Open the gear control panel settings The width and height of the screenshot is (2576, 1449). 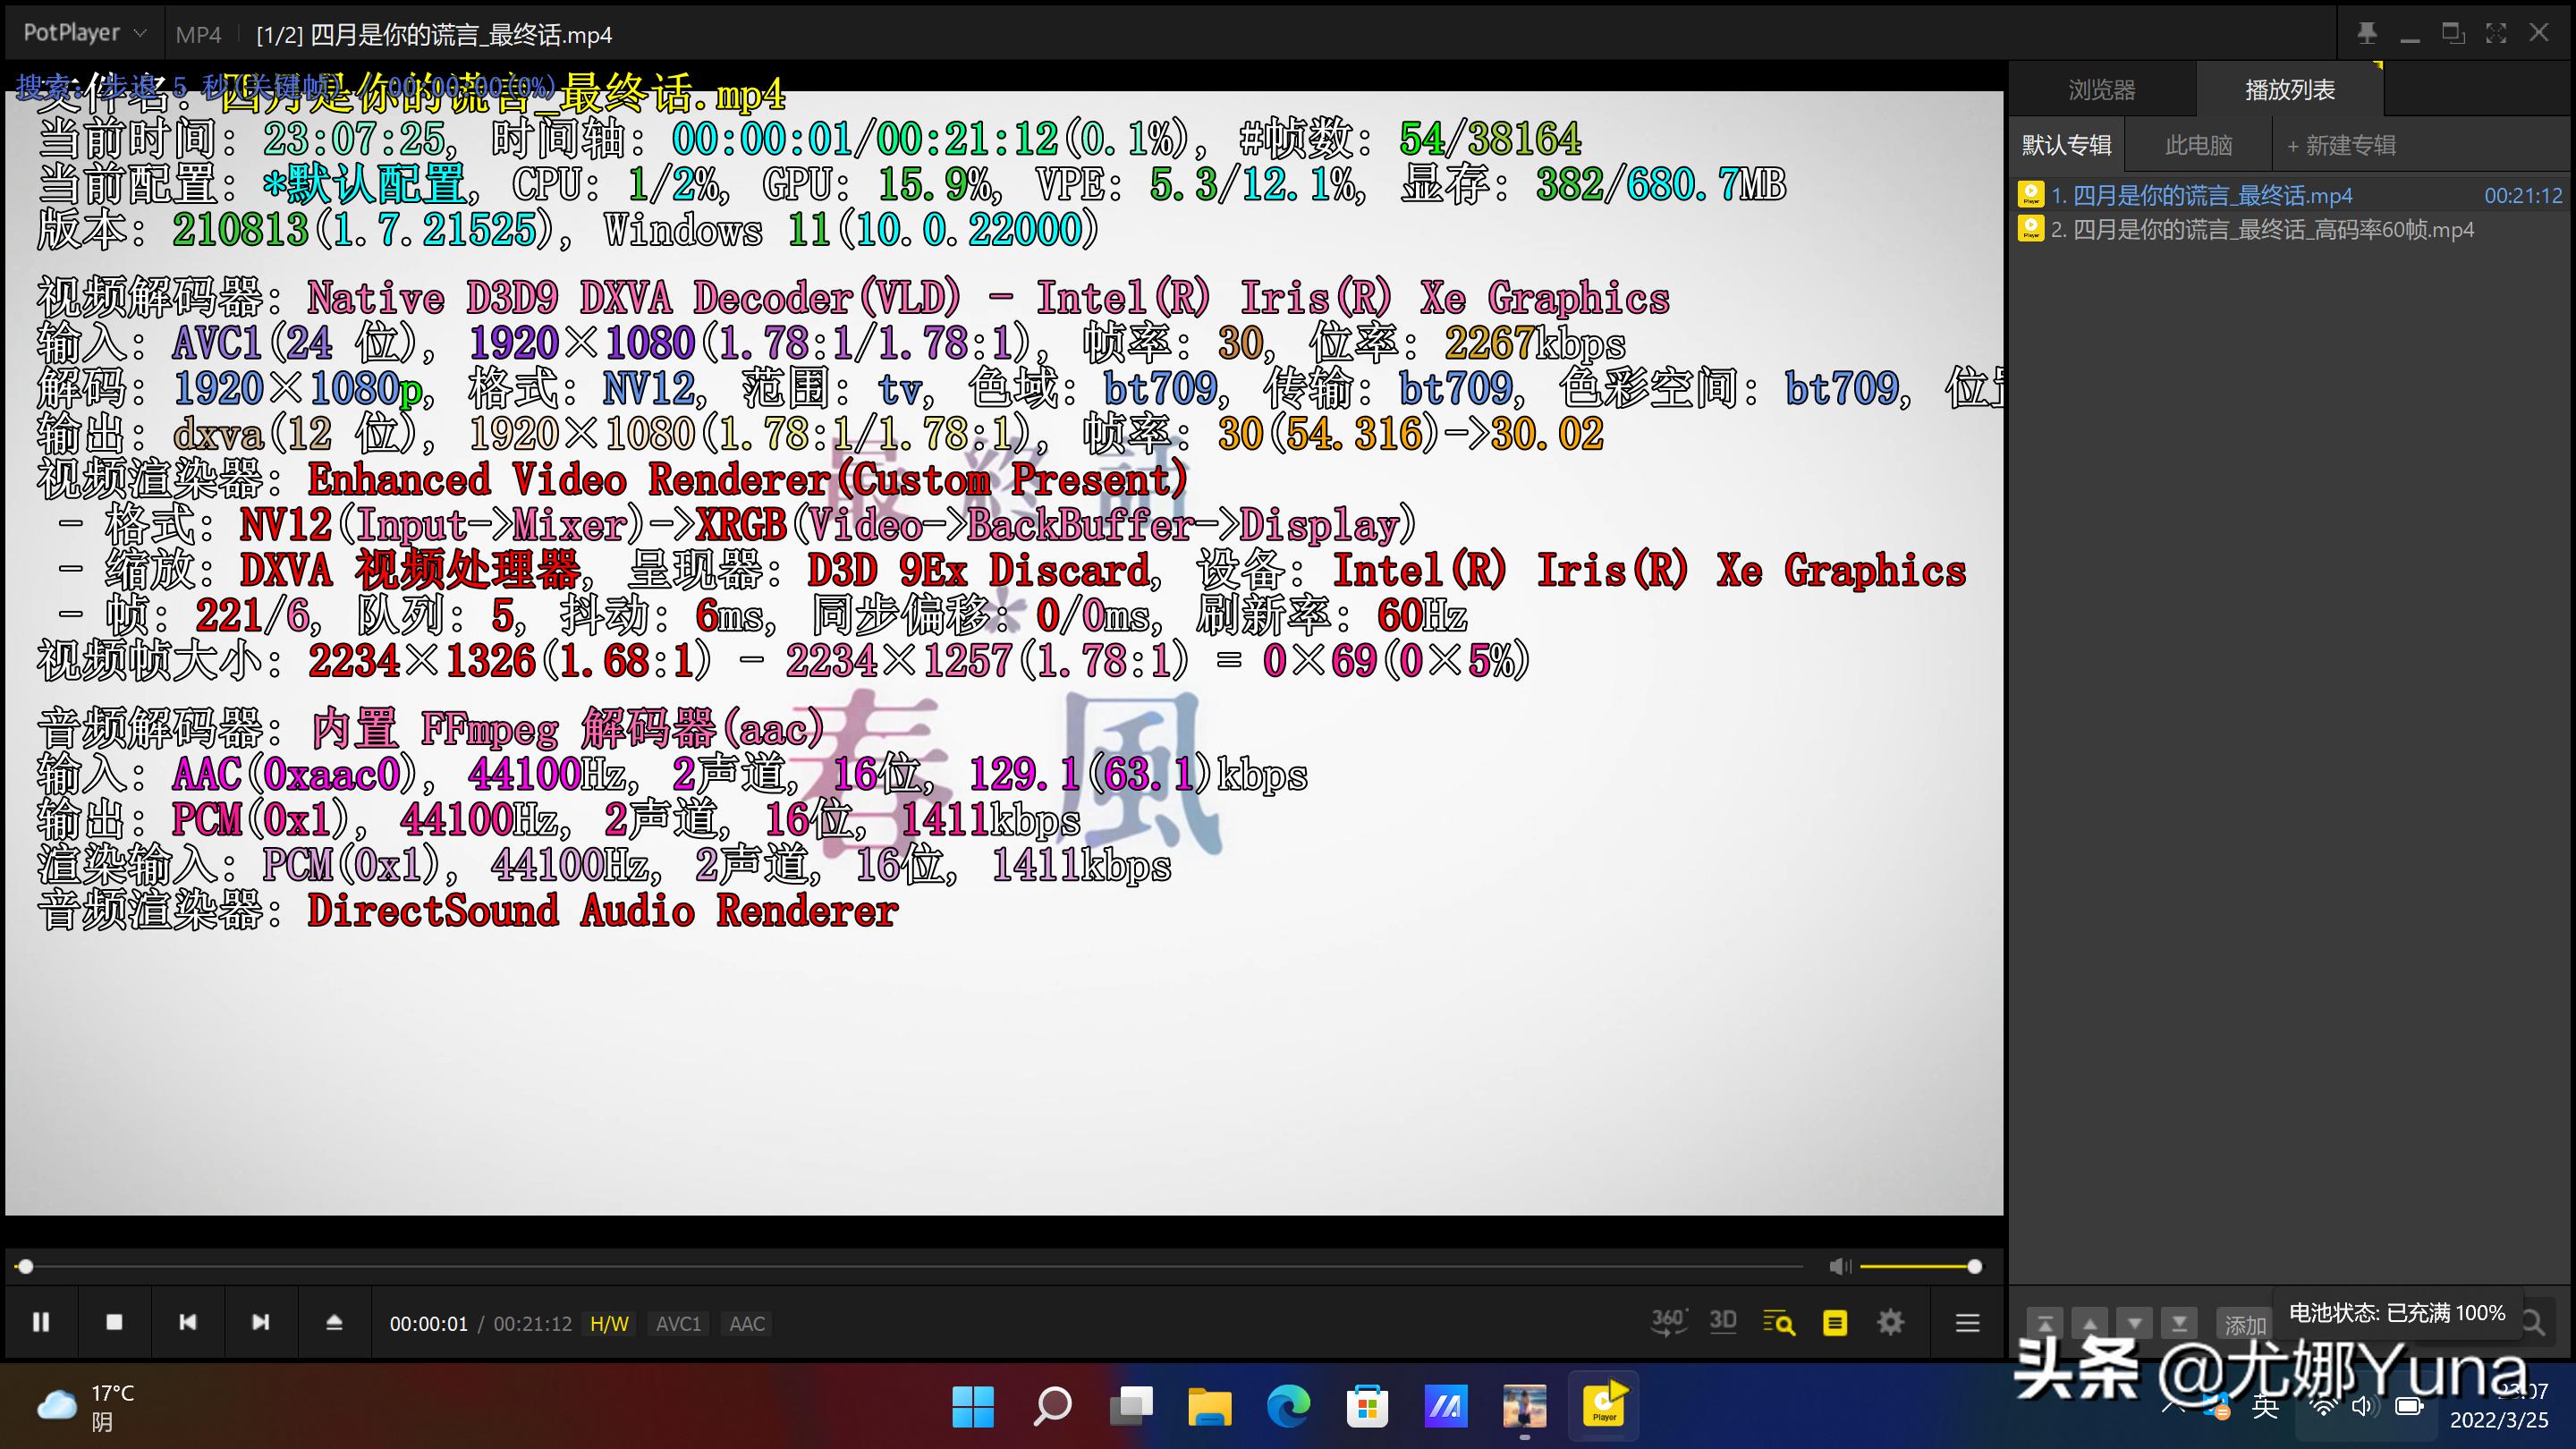pos(1890,1322)
